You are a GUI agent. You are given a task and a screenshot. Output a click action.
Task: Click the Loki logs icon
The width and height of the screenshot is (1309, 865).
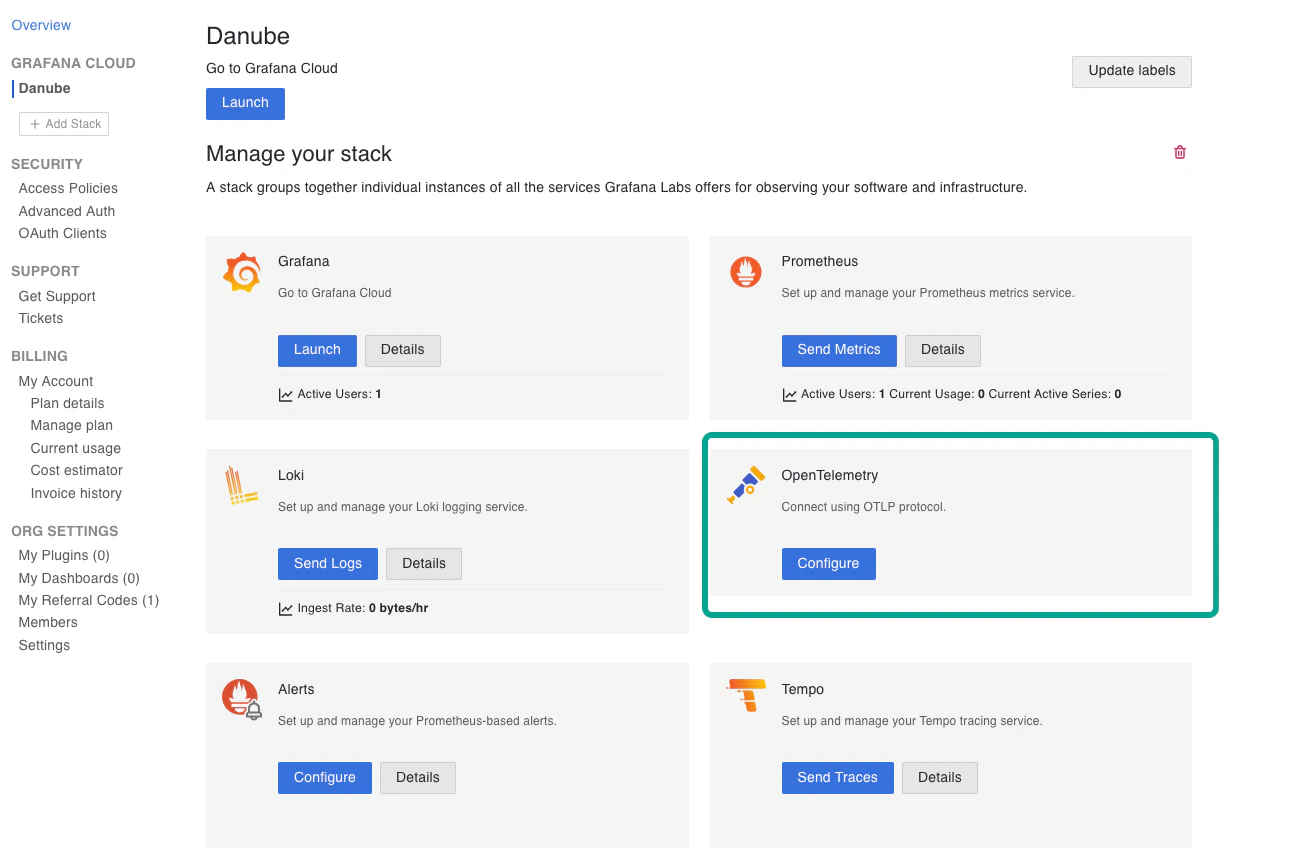click(x=242, y=486)
